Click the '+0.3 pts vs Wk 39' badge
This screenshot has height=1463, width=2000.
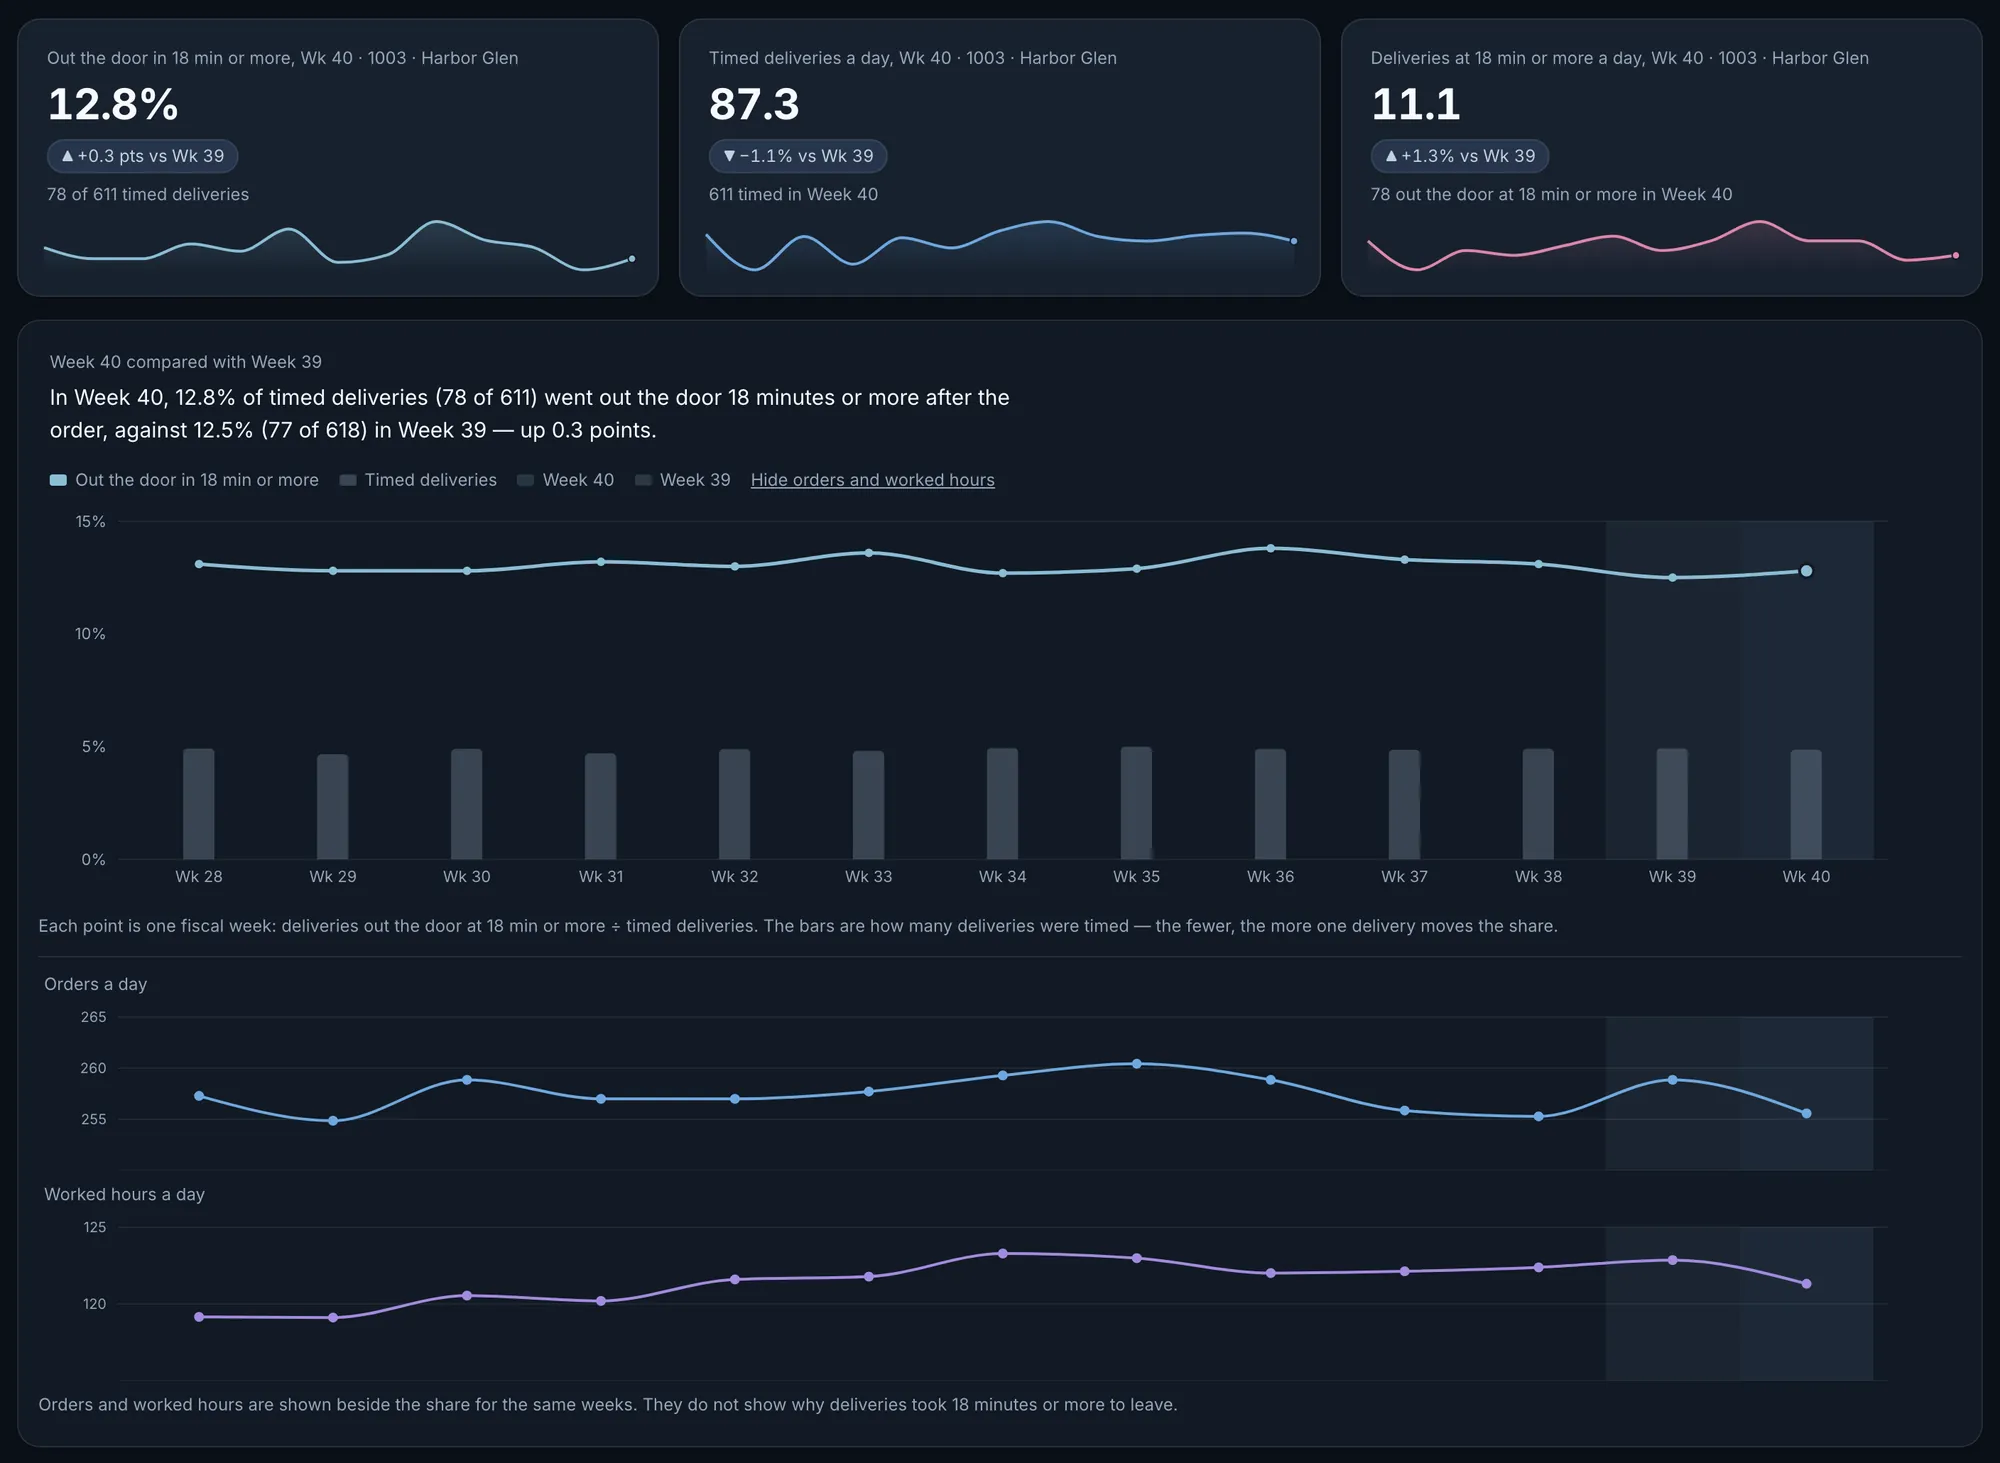point(142,156)
